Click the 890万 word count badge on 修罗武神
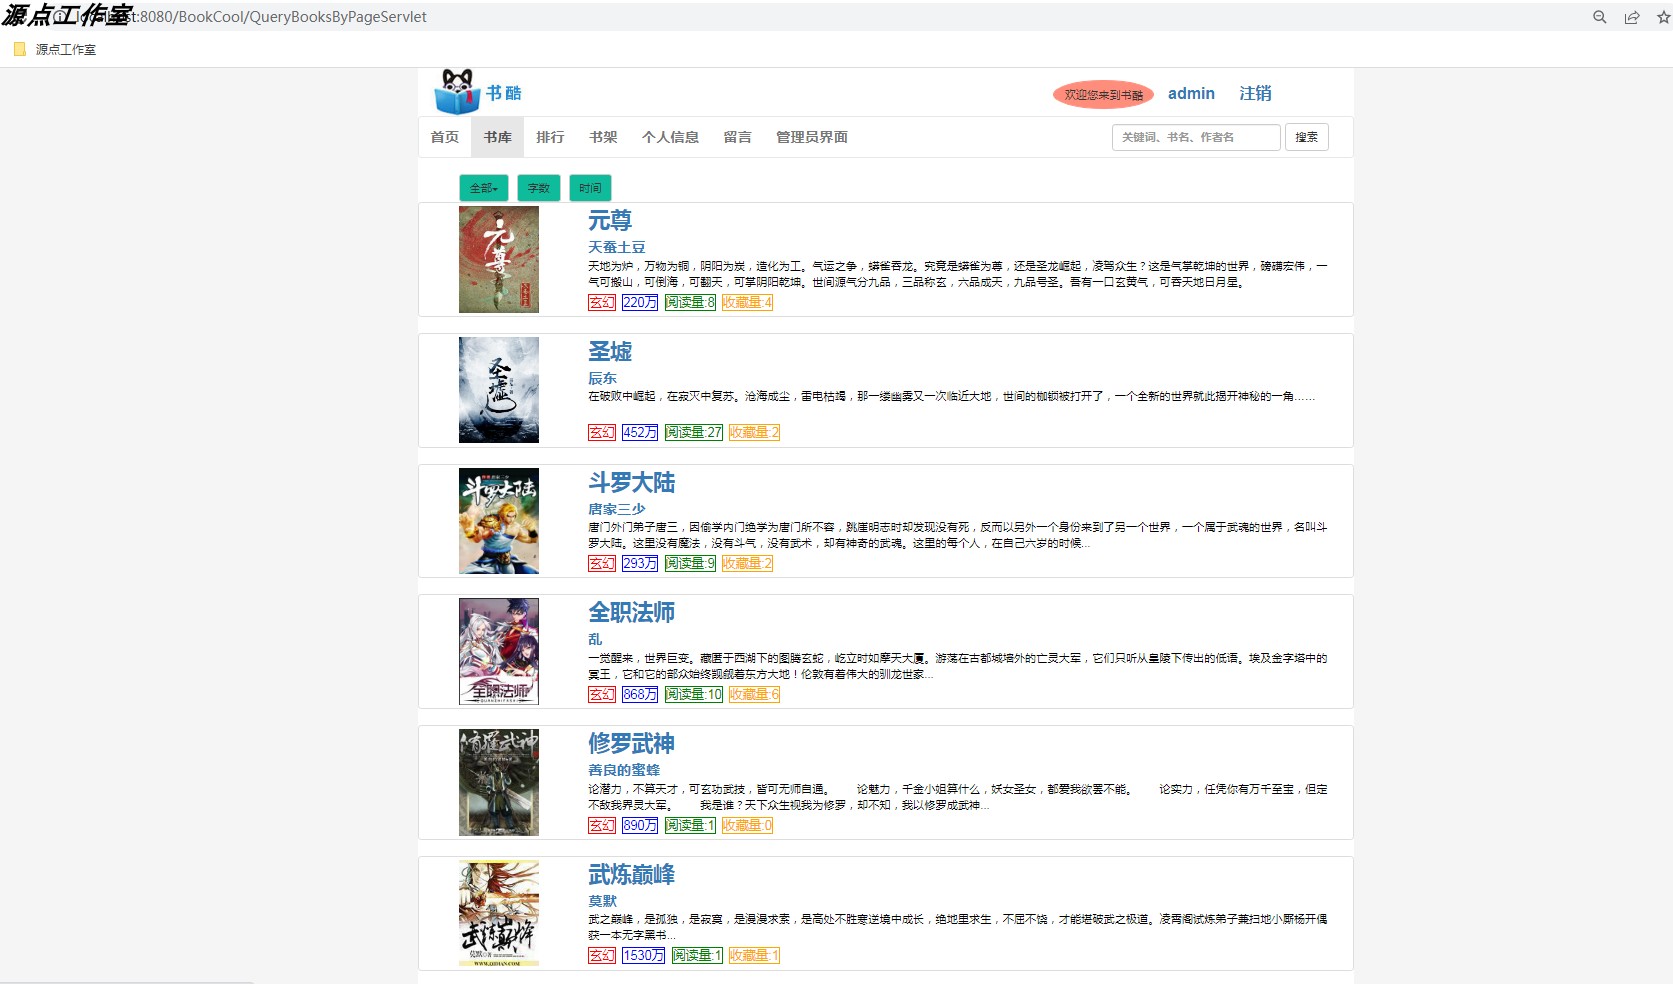Viewport: 1673px width, 984px height. tap(638, 826)
